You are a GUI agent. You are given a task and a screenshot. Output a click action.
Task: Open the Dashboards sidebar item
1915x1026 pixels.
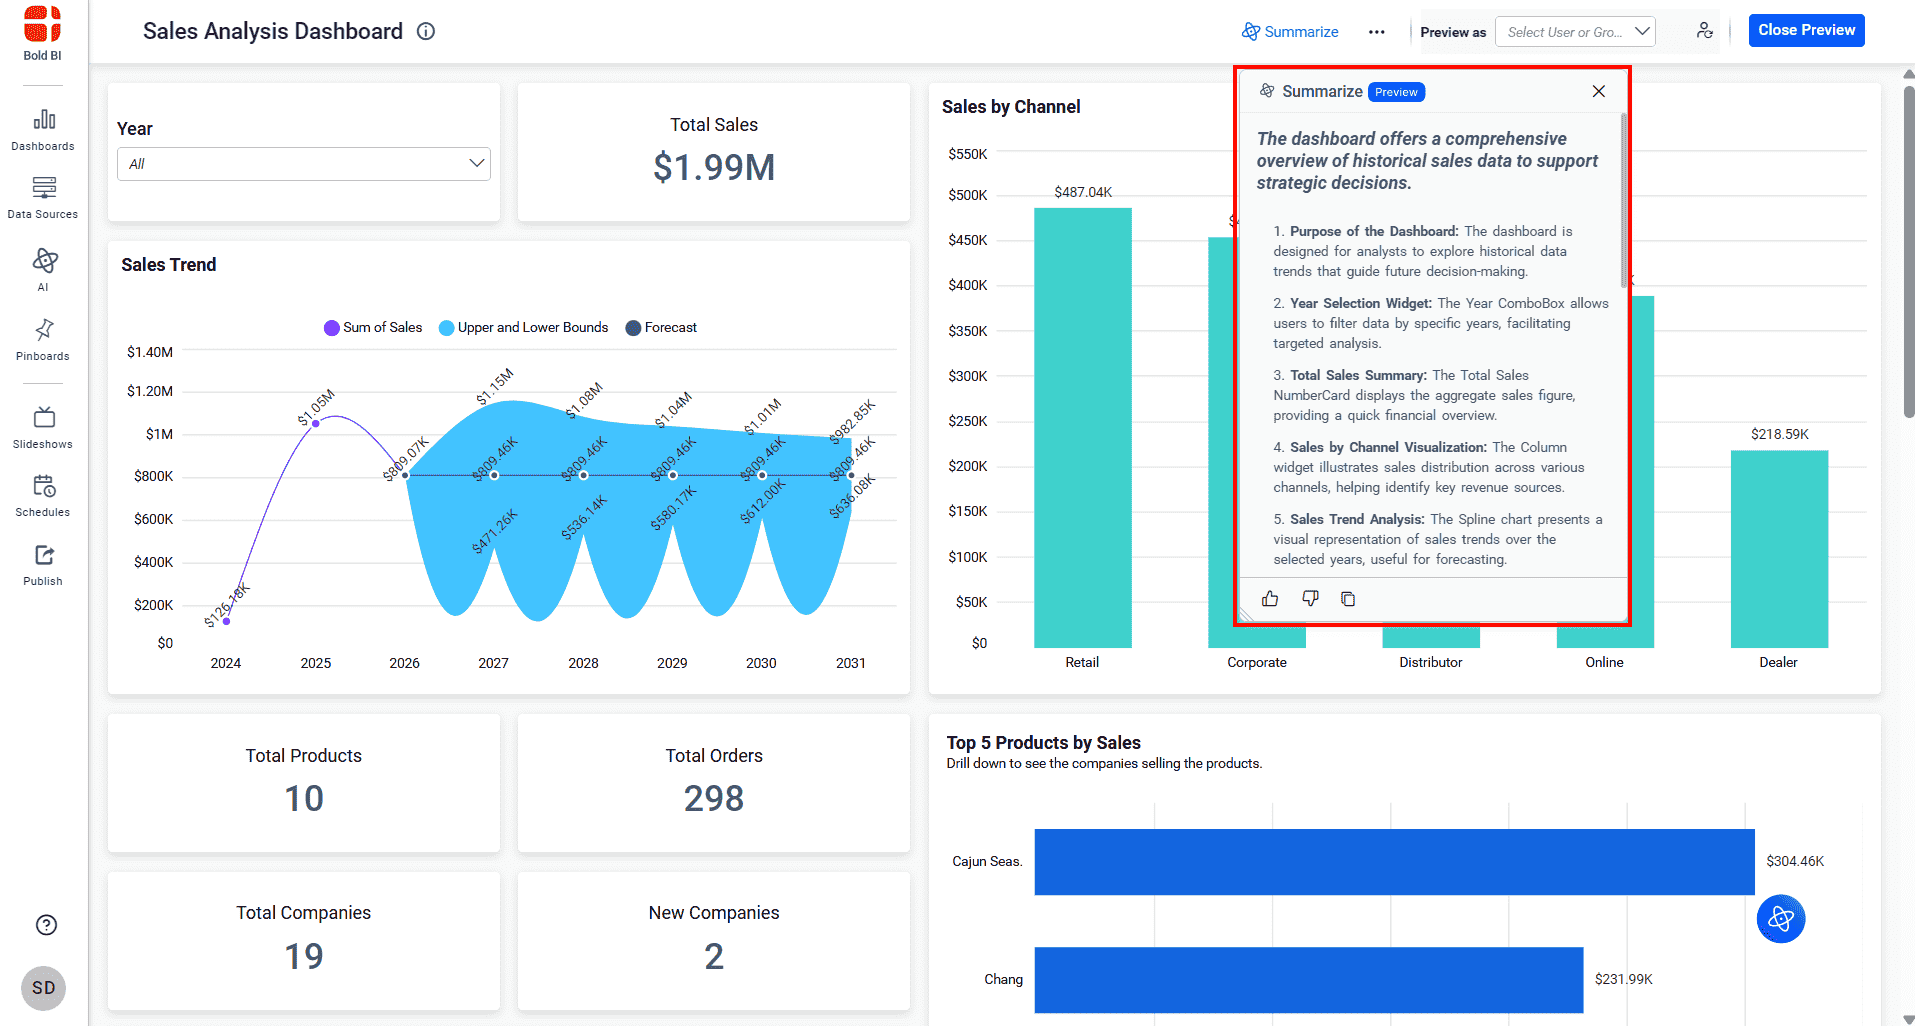coord(43,130)
